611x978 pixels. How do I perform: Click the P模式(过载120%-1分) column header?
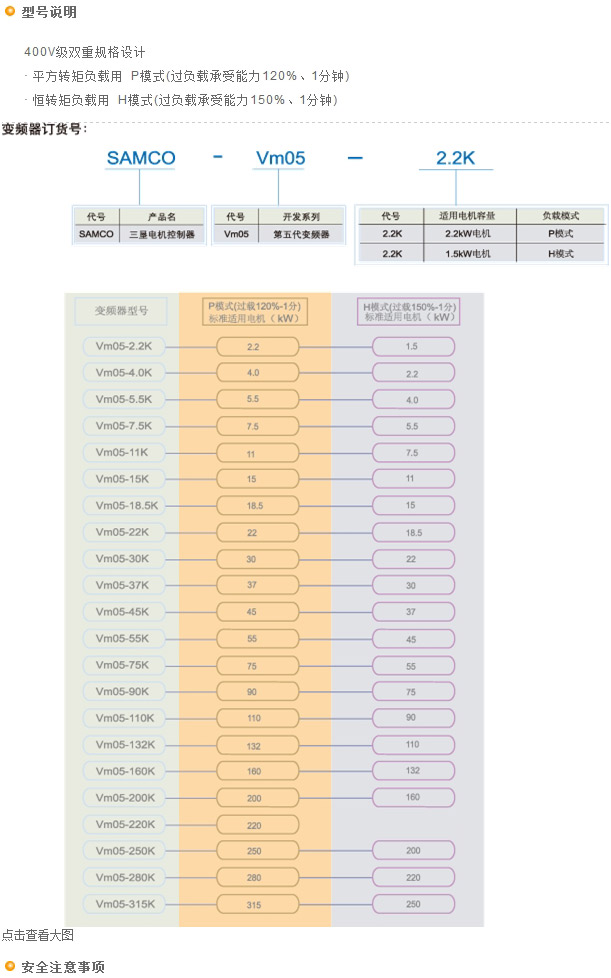[x=254, y=312]
